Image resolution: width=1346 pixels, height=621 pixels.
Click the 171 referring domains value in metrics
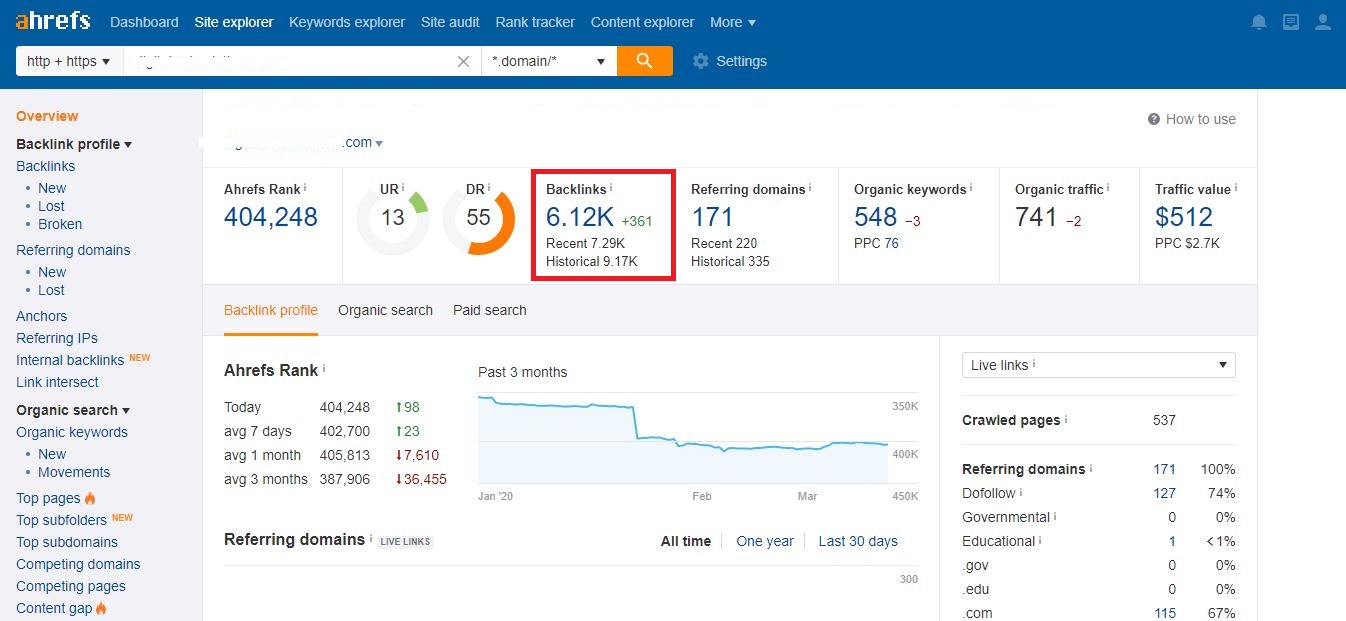point(712,217)
